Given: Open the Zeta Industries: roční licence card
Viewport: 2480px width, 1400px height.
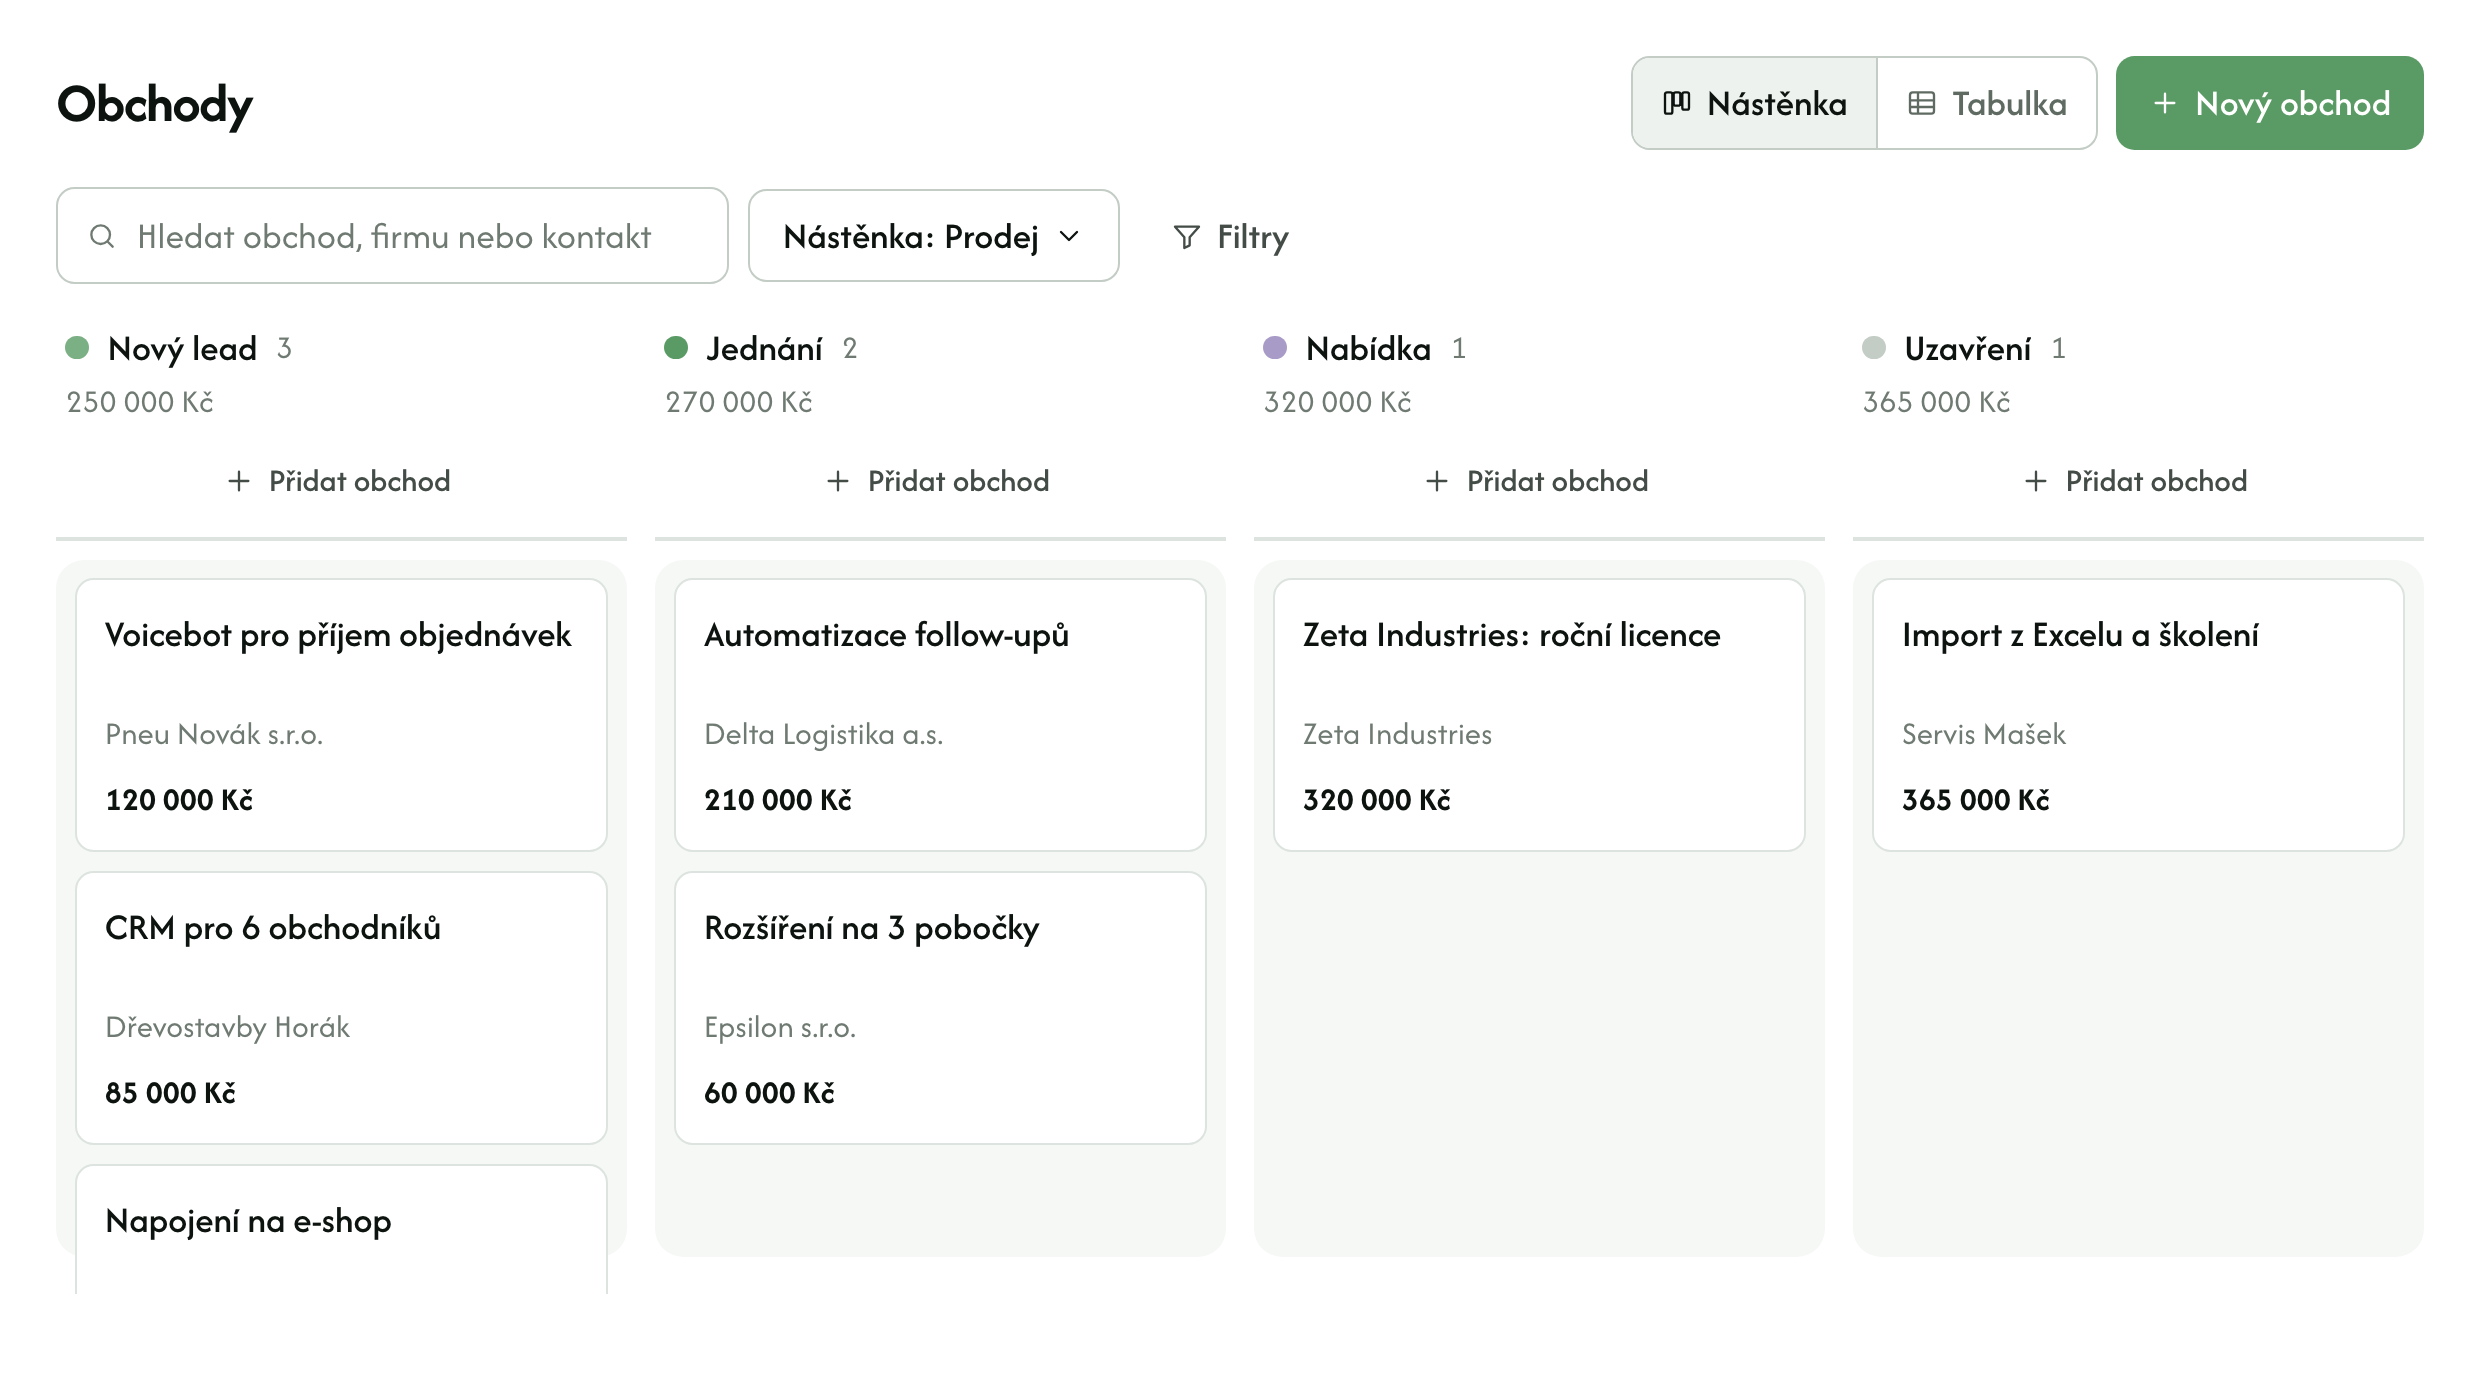Looking at the screenshot, I should coord(1539,715).
